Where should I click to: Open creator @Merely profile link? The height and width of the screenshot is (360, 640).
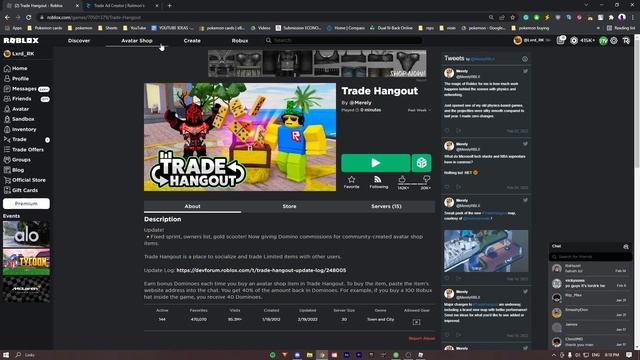tap(360, 103)
